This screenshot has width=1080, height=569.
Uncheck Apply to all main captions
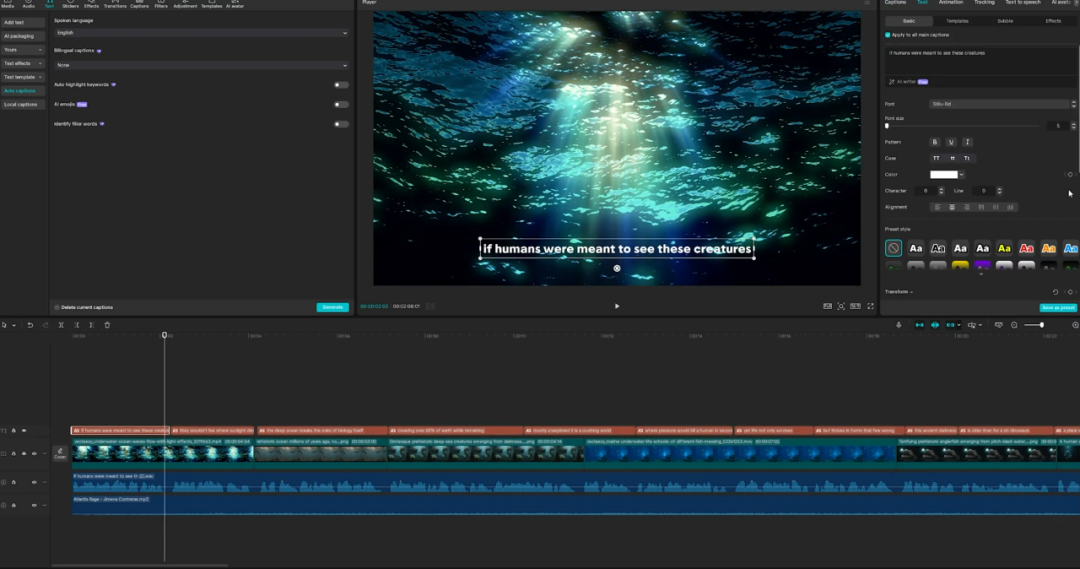tap(887, 35)
